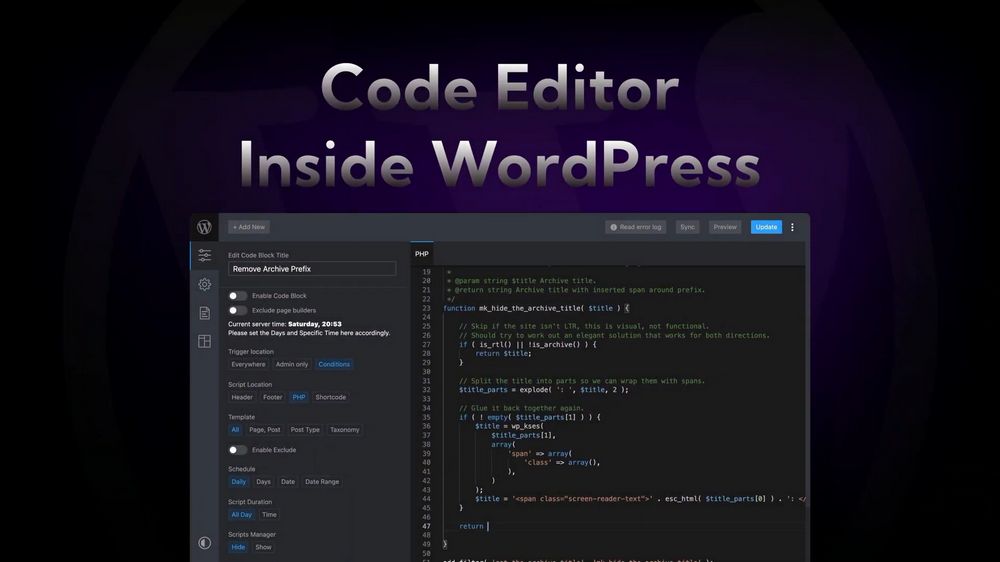Click the blue Update button
This screenshot has height=562, width=1000.
point(766,227)
